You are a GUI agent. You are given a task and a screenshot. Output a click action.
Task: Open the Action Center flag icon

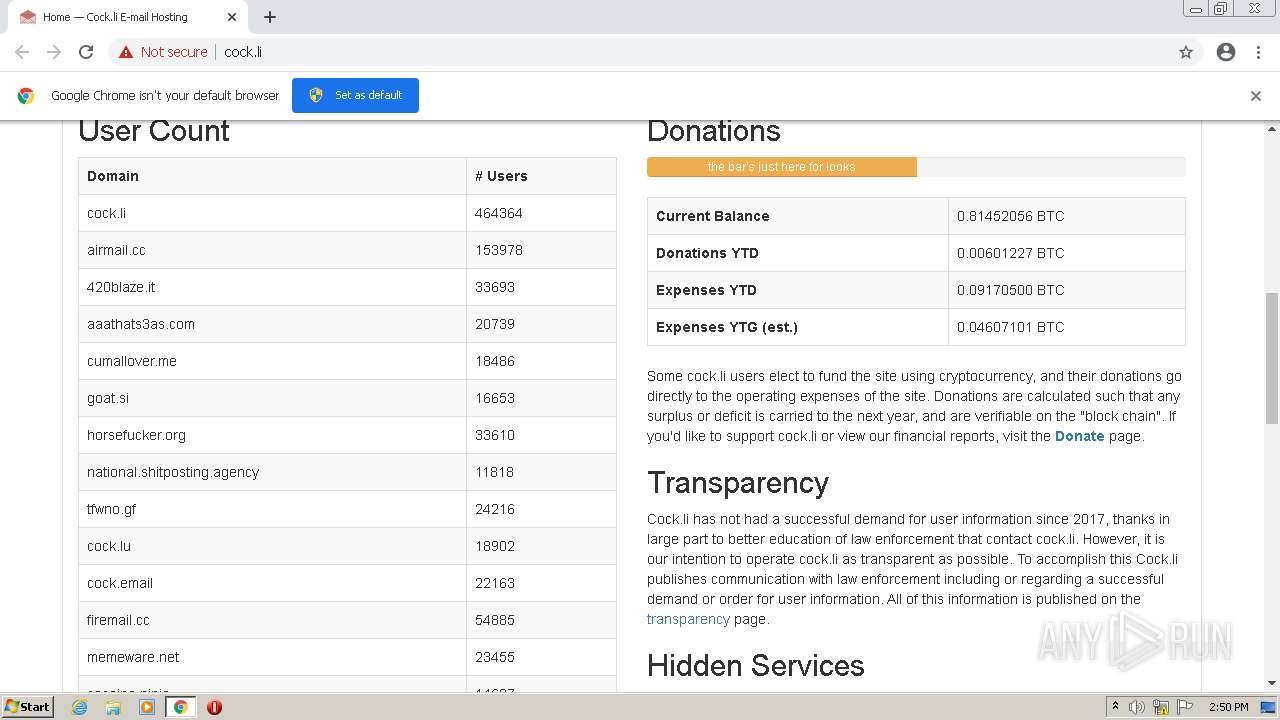point(1185,707)
